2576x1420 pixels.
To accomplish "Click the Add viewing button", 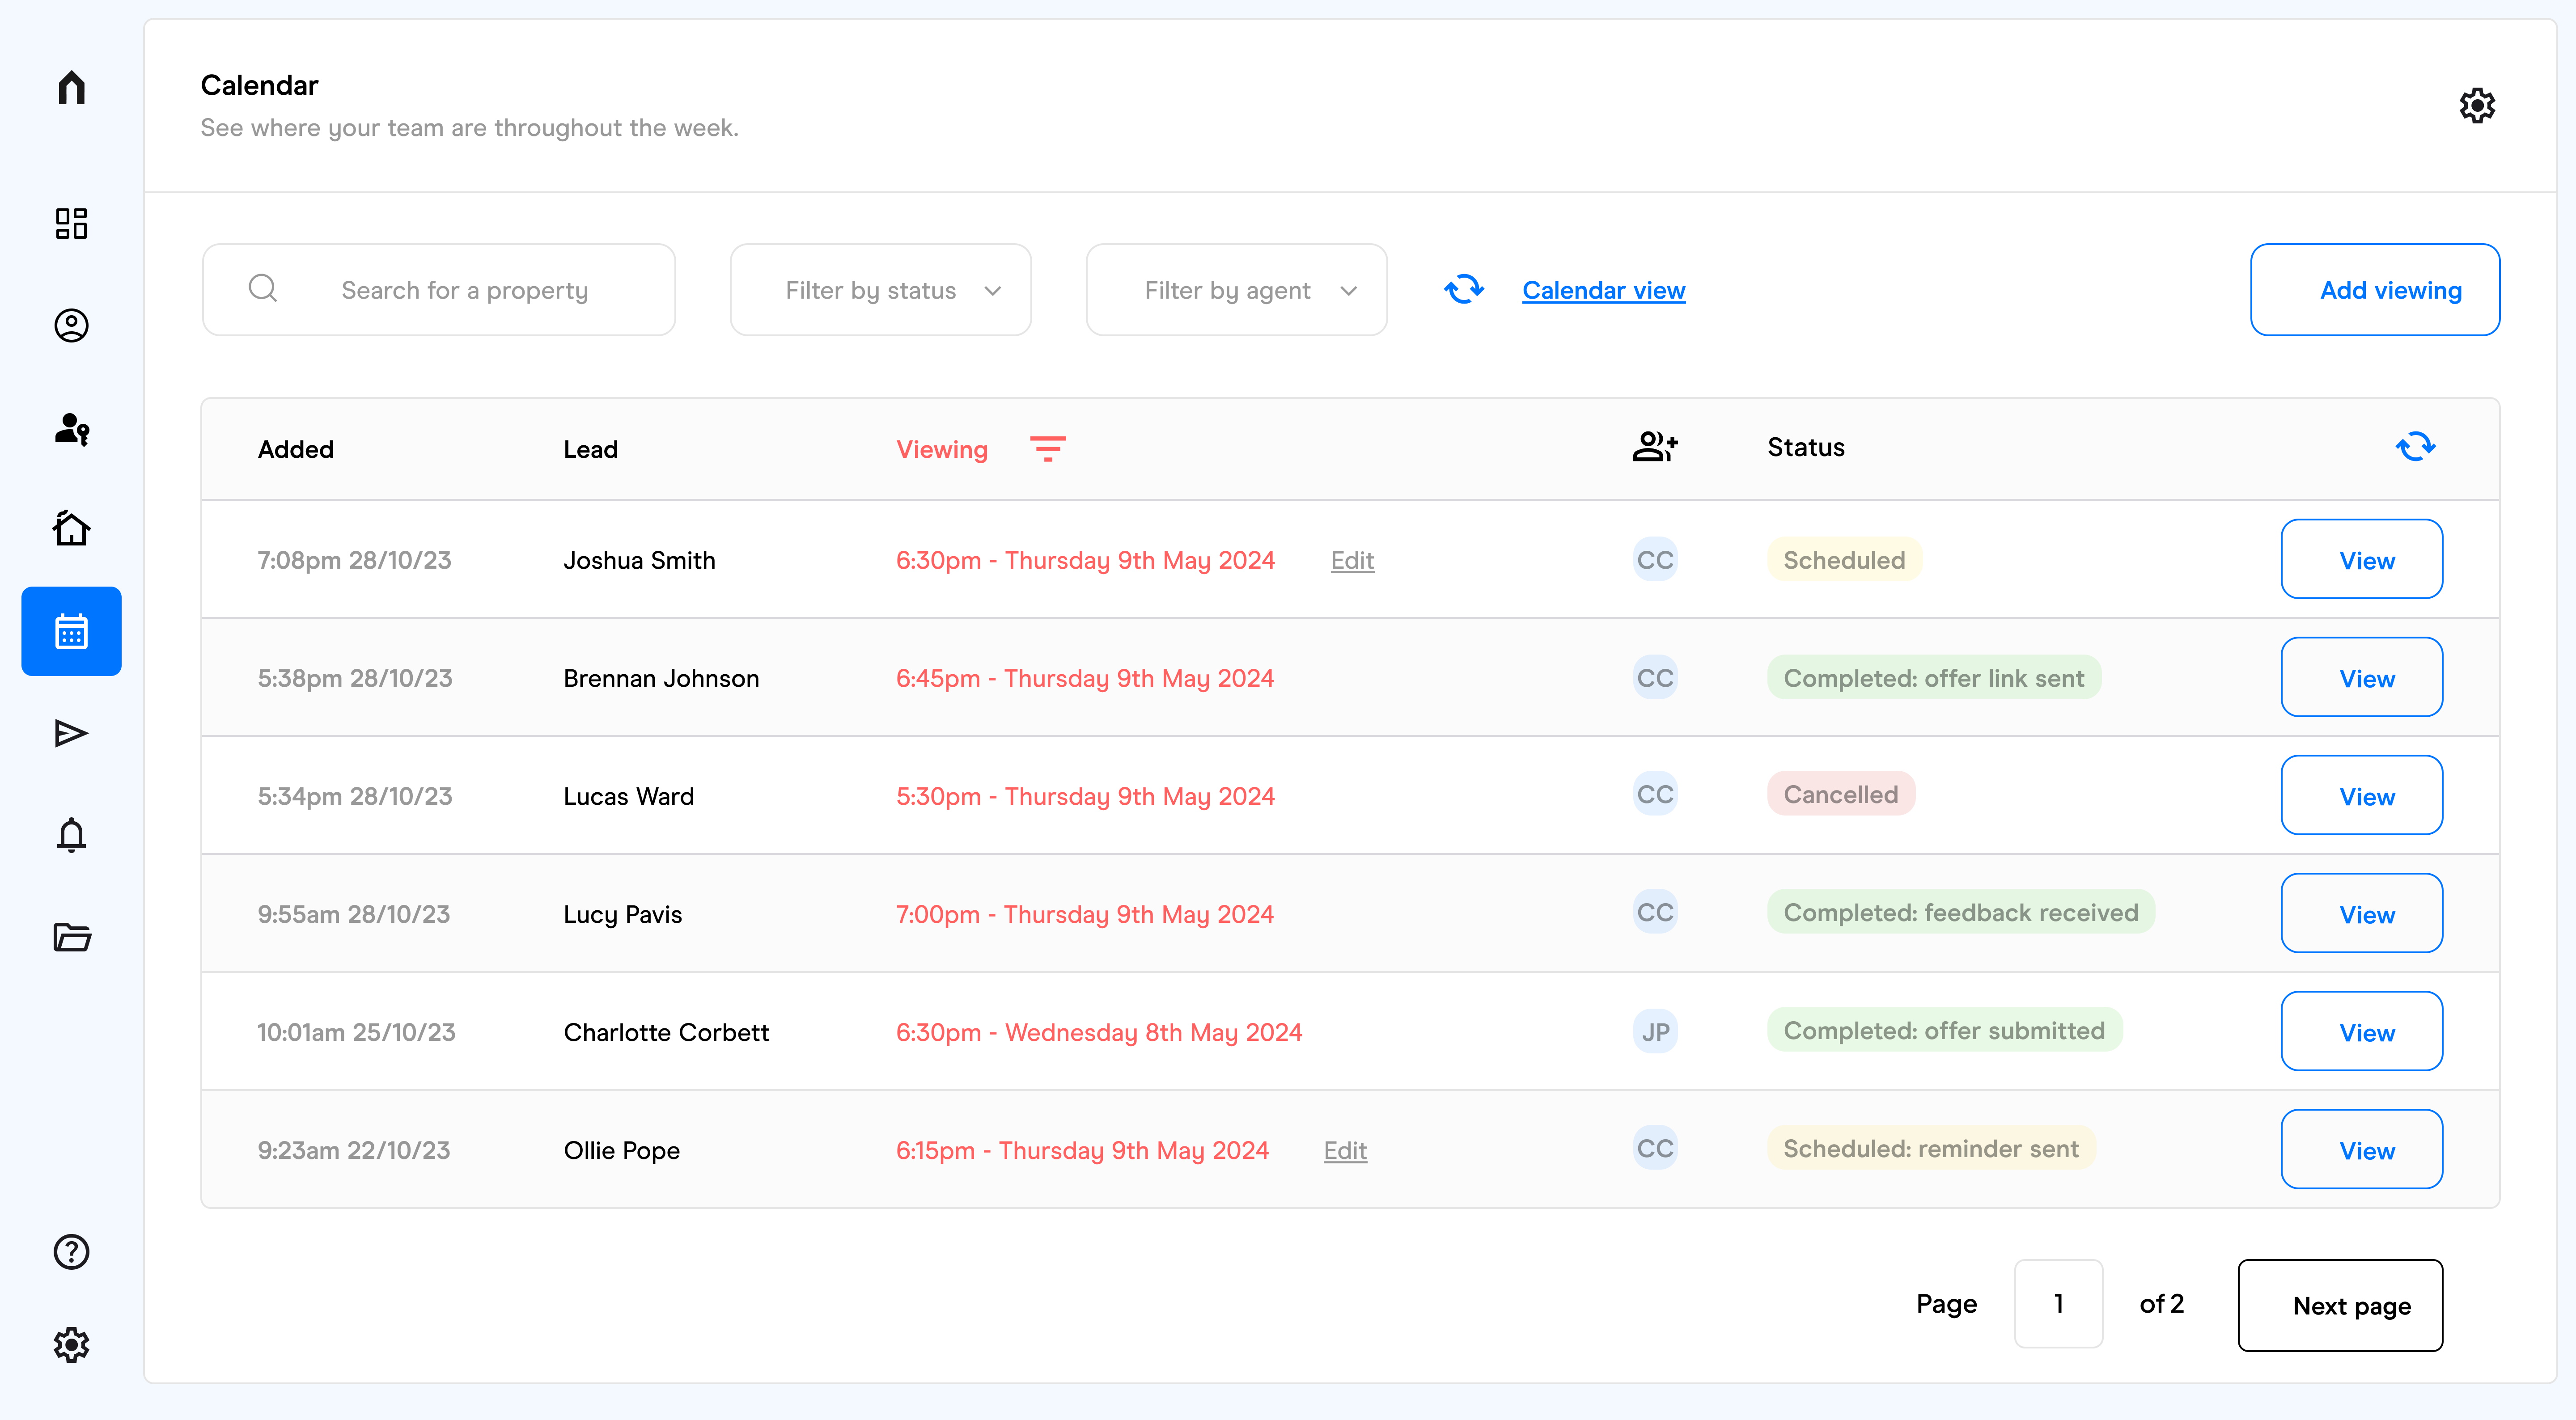I will tap(2375, 290).
